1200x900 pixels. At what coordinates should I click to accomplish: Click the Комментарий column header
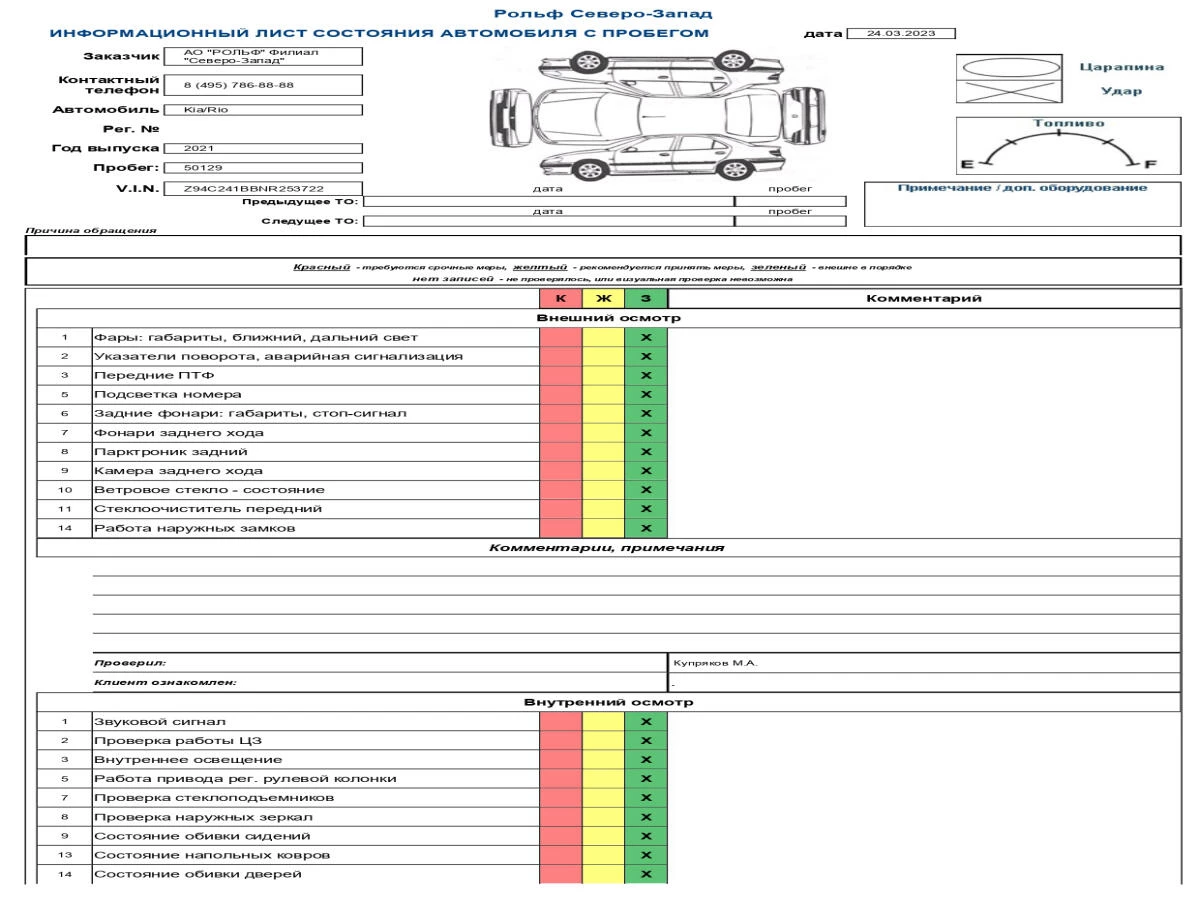(923, 298)
